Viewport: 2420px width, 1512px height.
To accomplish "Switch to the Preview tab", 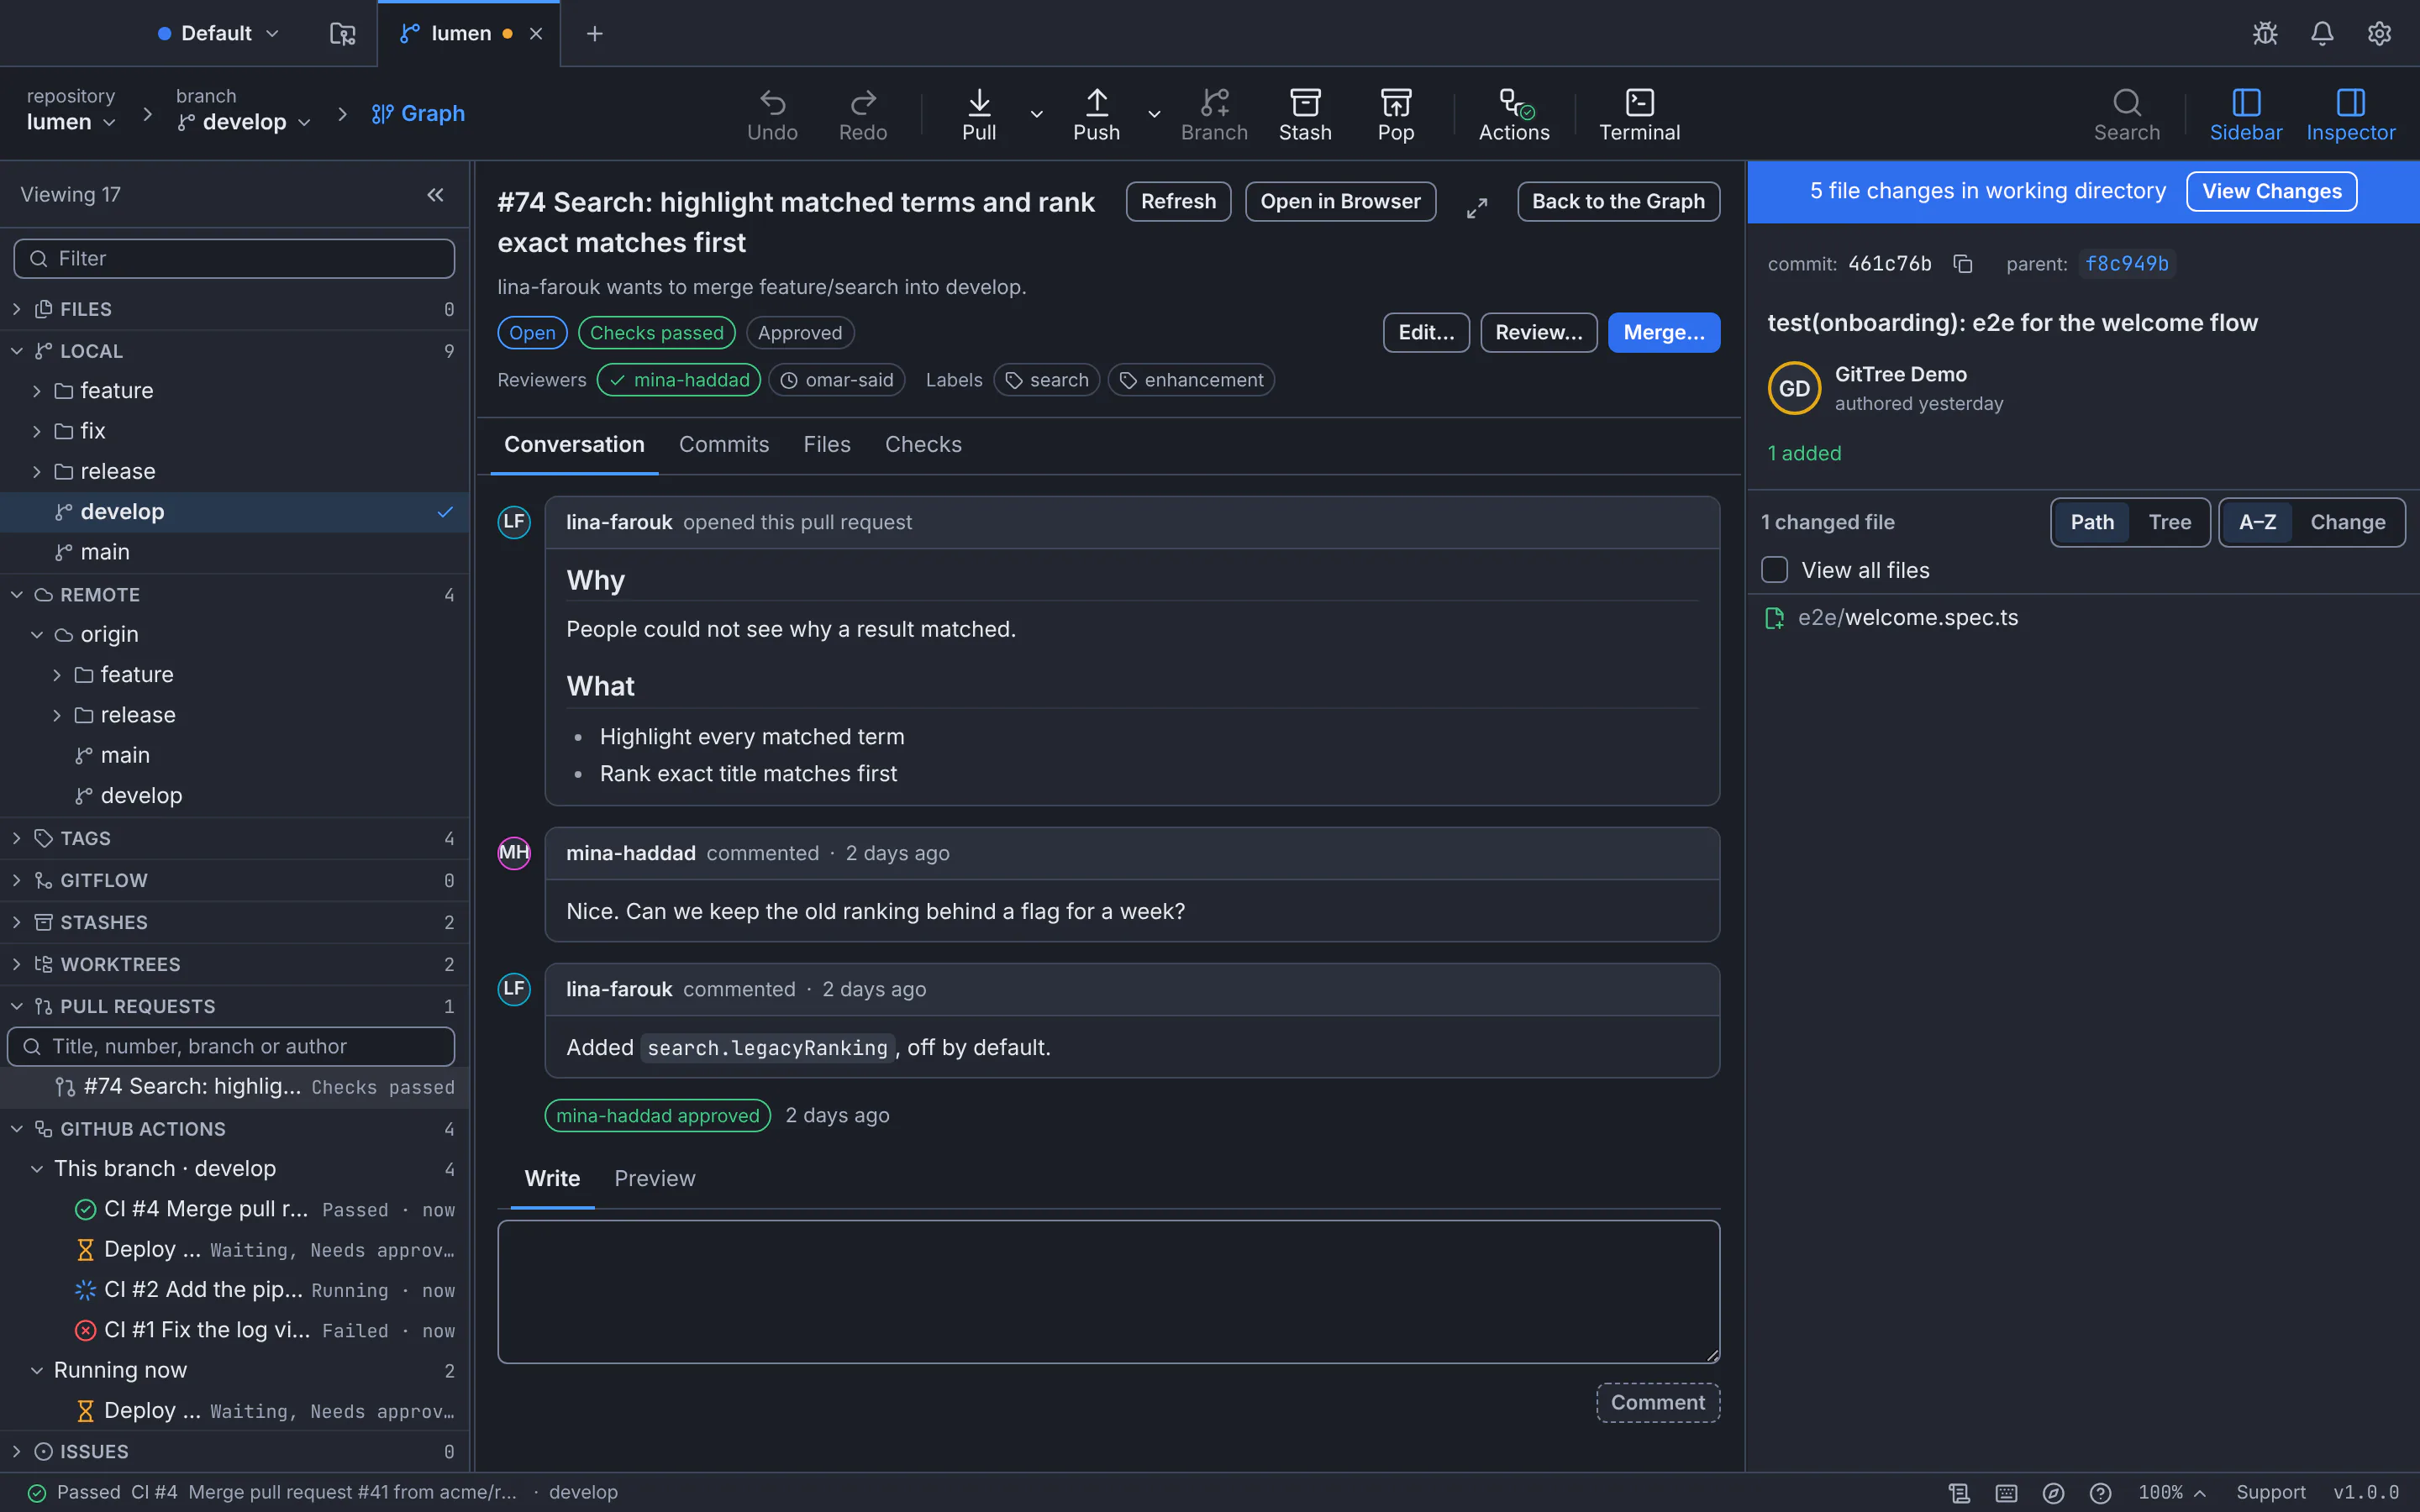I will pyautogui.click(x=654, y=1178).
